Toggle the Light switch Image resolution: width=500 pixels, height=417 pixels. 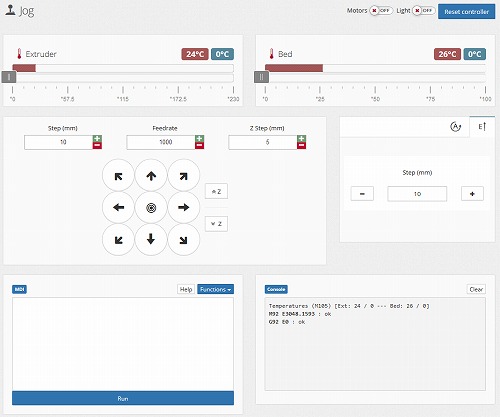424,11
